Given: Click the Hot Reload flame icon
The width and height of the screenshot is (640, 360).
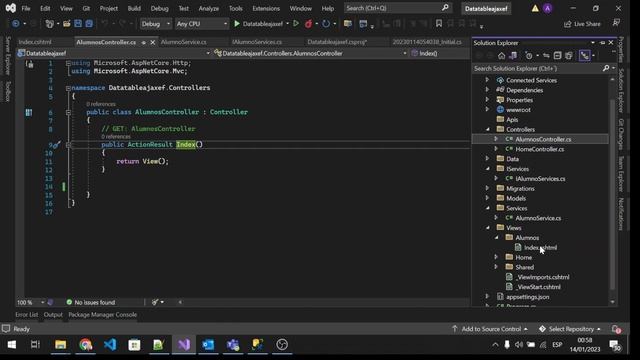Looking at the screenshot, I should [309, 24].
